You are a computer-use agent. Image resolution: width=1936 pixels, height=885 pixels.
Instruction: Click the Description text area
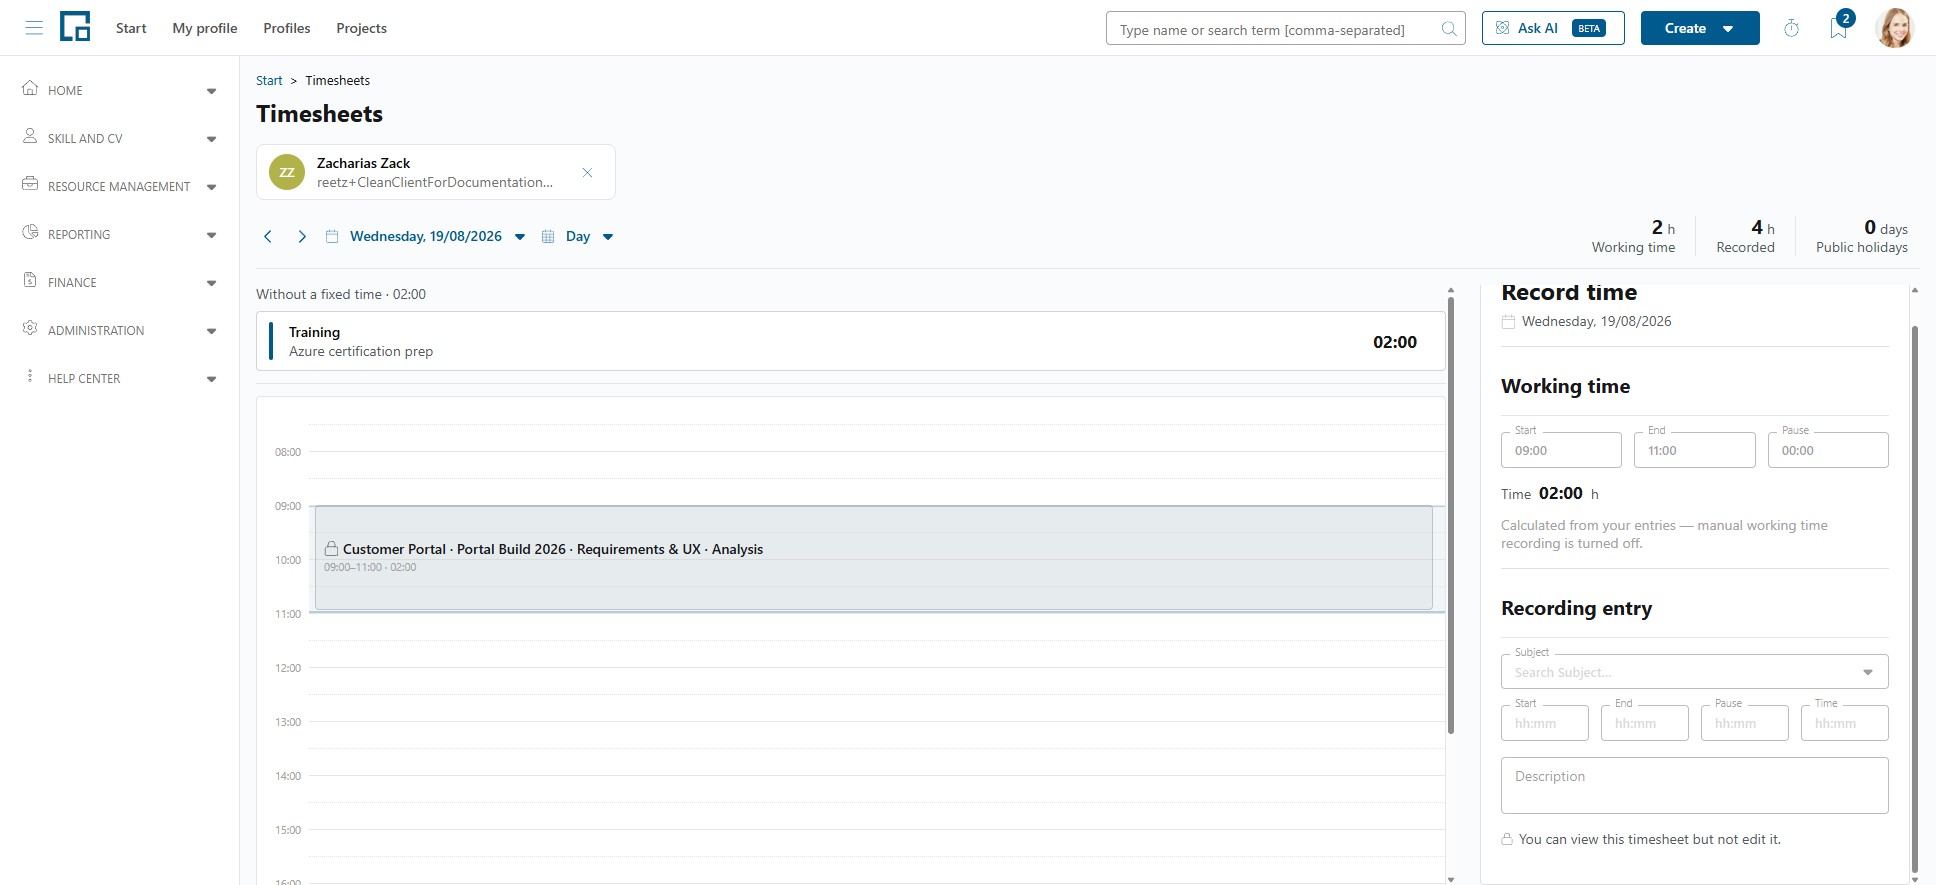(1694, 785)
